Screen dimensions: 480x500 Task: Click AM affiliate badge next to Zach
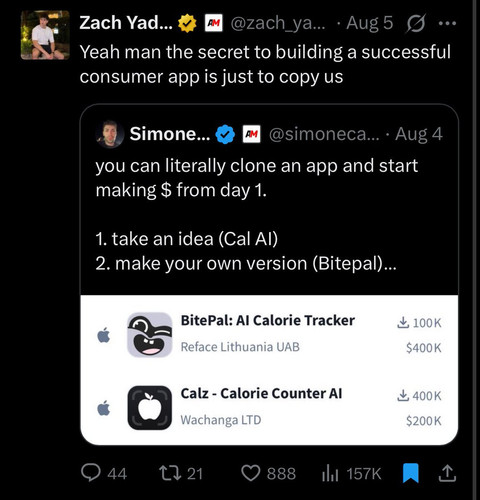[214, 23]
